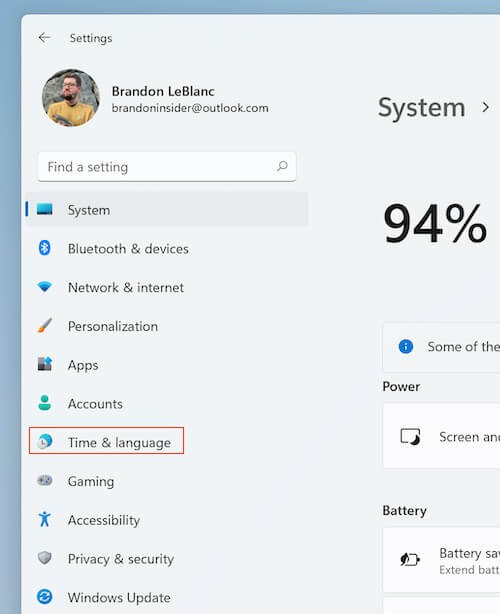Click the search magnifier icon
This screenshot has width=500, height=614.
(282, 166)
